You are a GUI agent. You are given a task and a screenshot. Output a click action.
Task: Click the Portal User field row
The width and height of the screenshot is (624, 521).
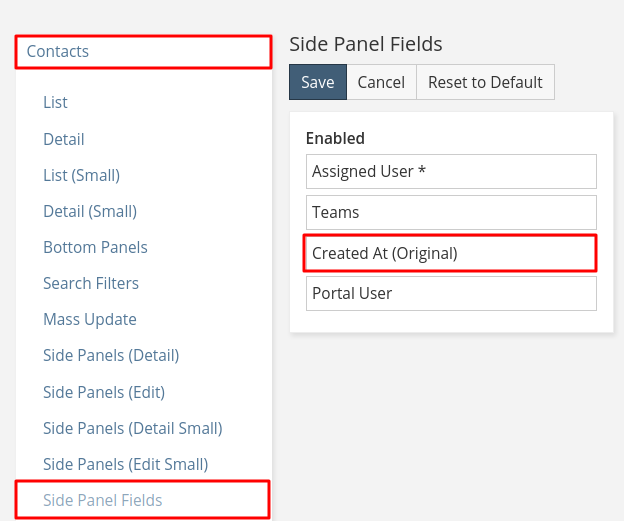click(451, 294)
